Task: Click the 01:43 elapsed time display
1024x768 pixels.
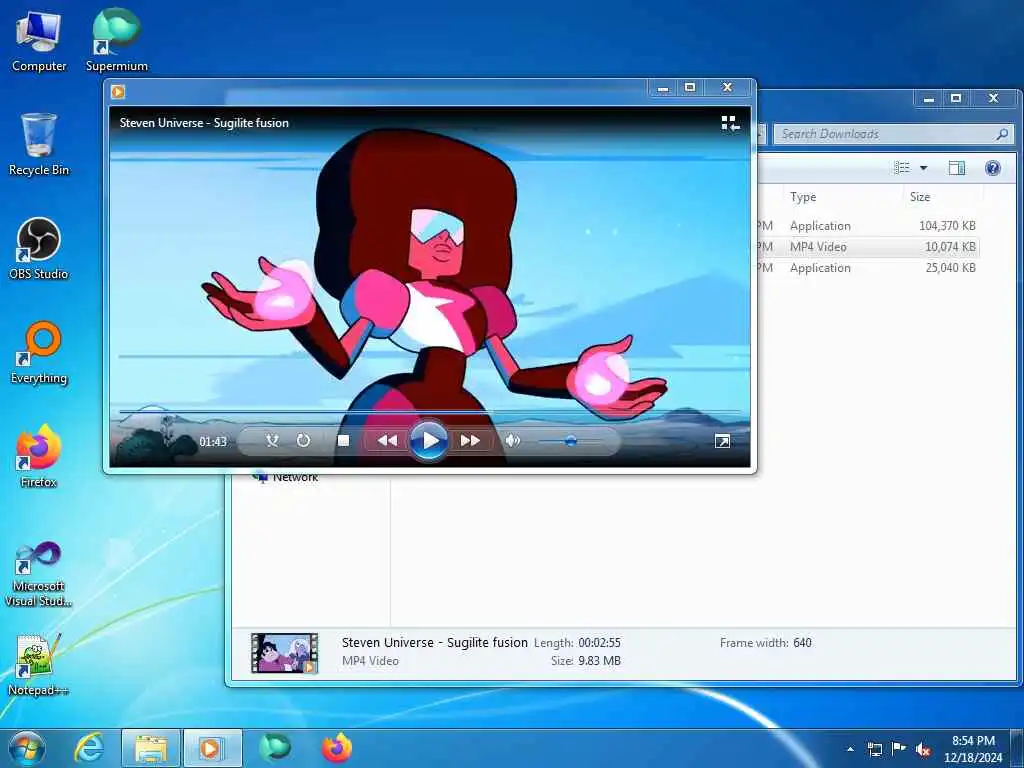Action: click(x=213, y=442)
